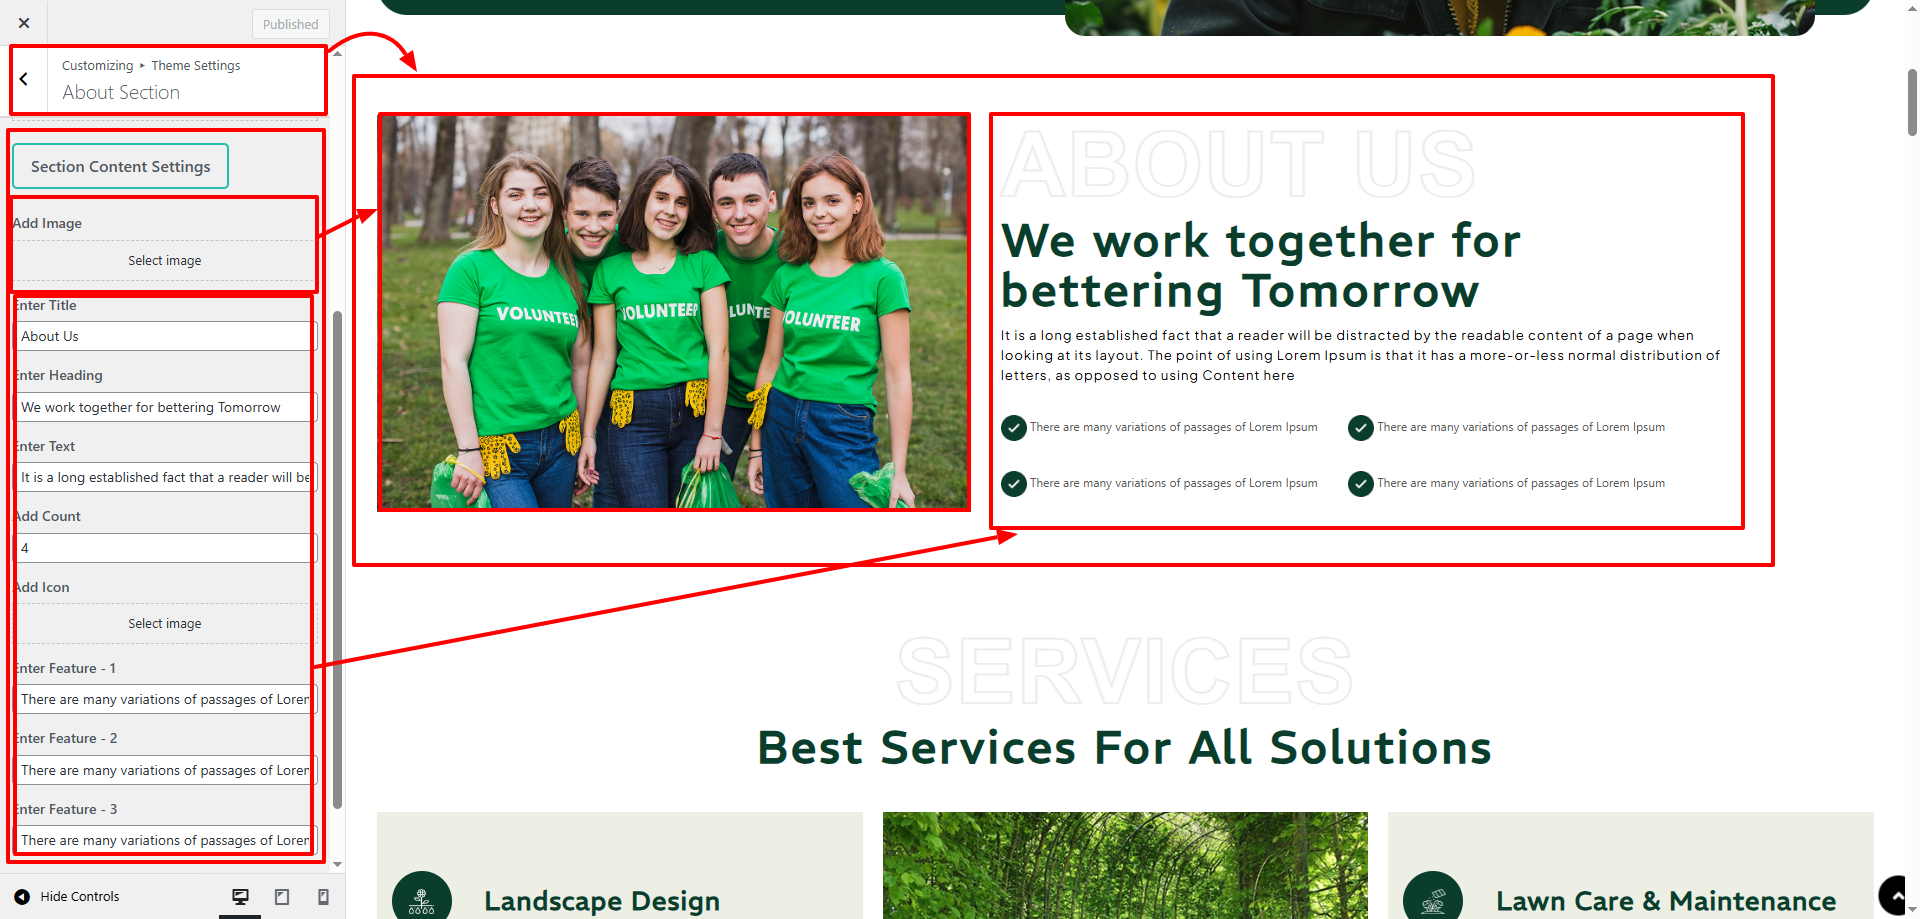
Task: Click the heading We work together for bettering Tomorrow
Action: pyautogui.click(x=1261, y=266)
